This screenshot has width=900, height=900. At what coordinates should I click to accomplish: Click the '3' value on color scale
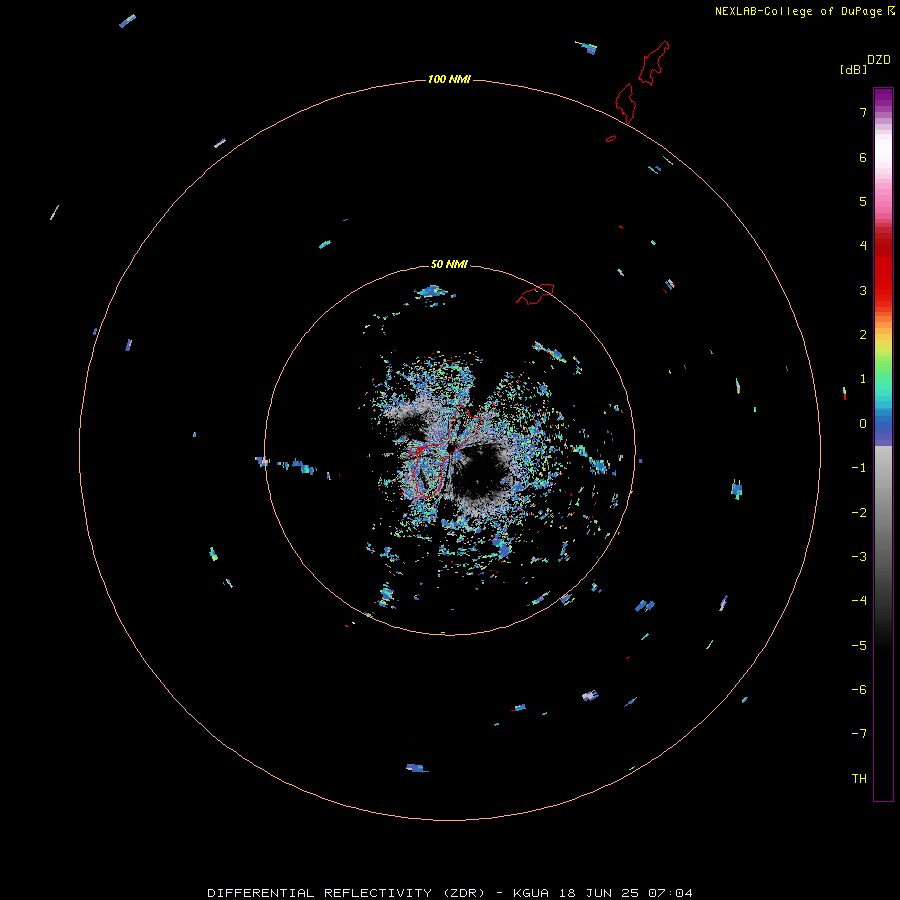click(x=863, y=290)
